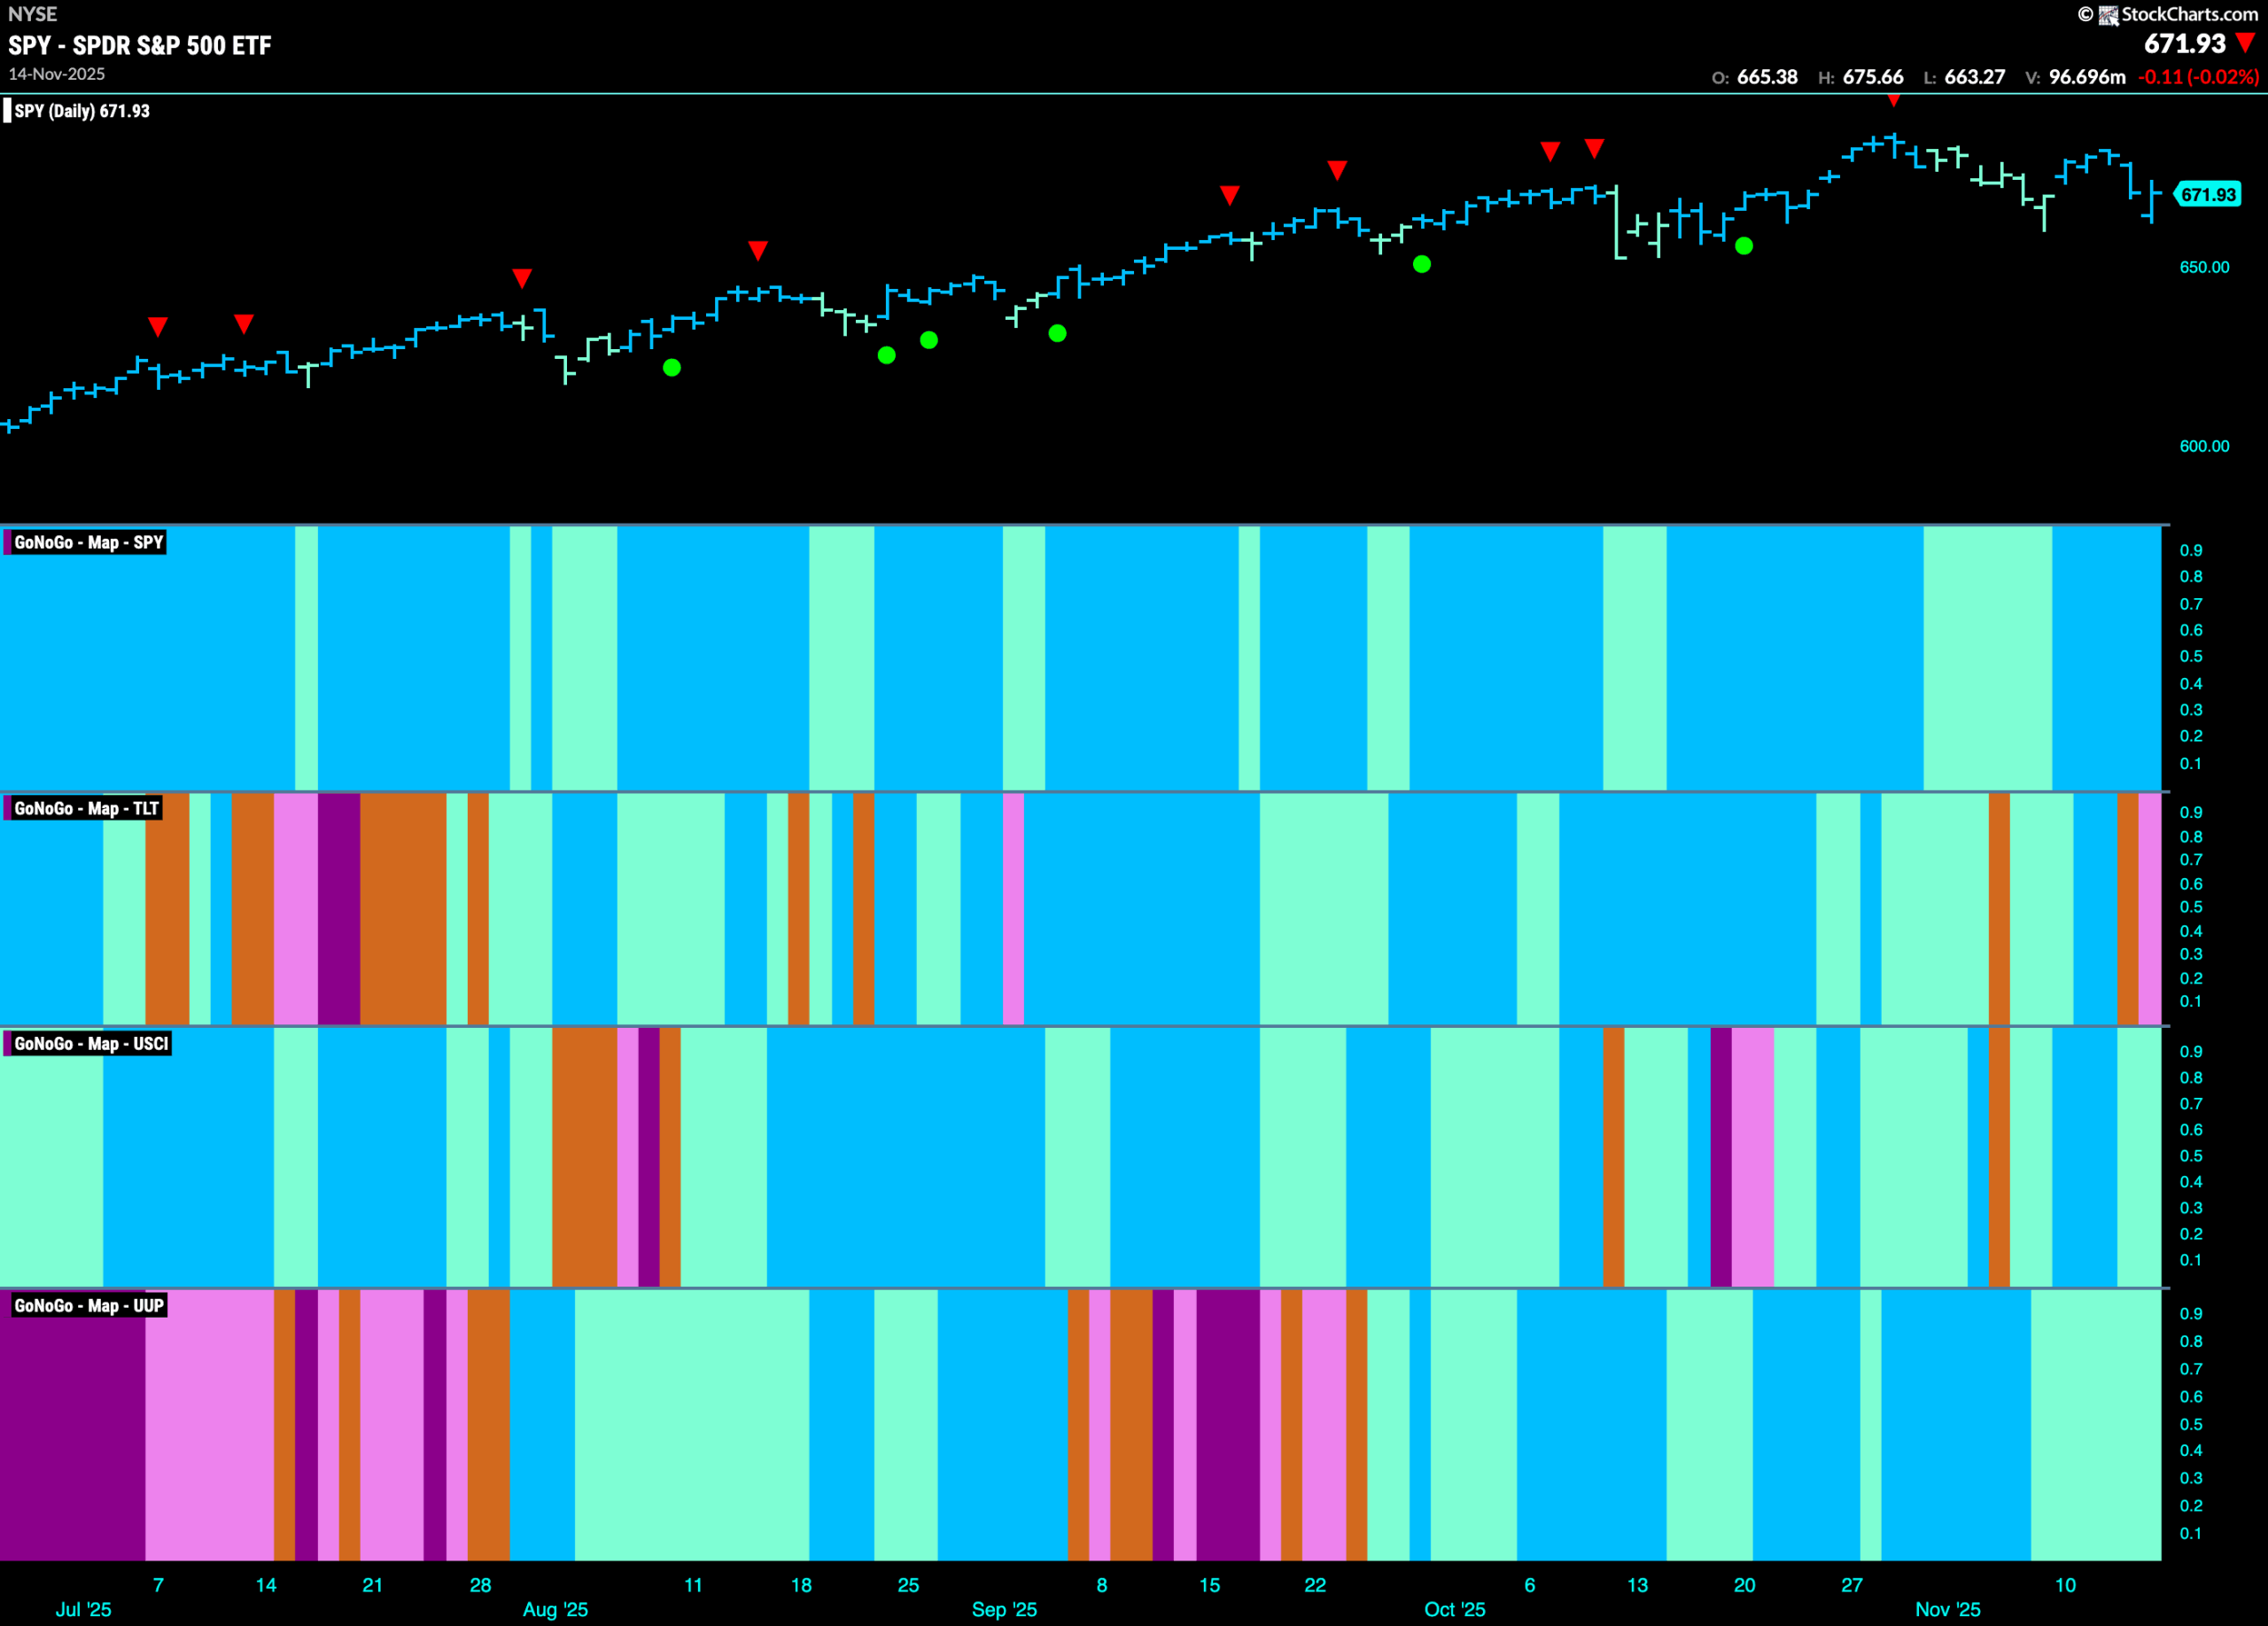Select the green circle marker in early September
Image resolution: width=2268 pixels, height=1626 pixels.
tap(1057, 333)
